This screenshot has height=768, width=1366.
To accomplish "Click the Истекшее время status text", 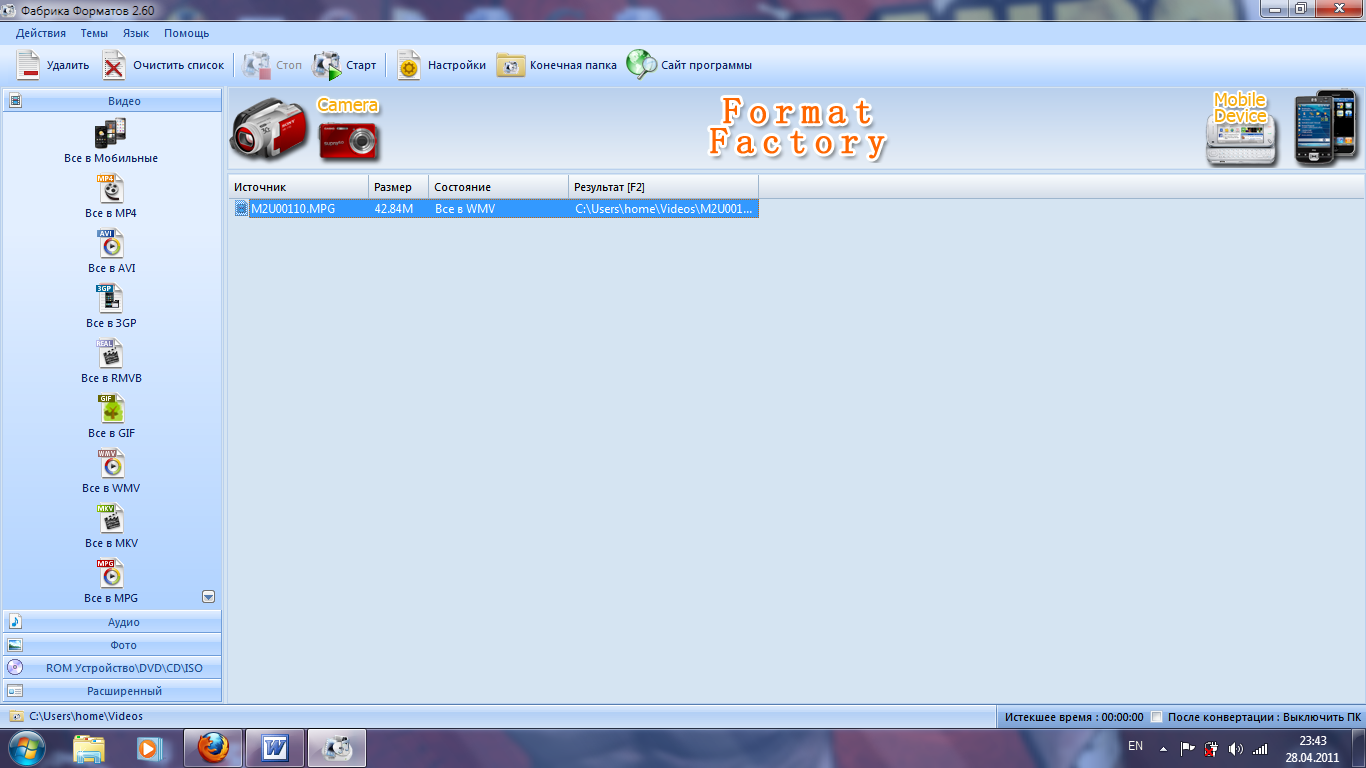I will [x=1074, y=717].
